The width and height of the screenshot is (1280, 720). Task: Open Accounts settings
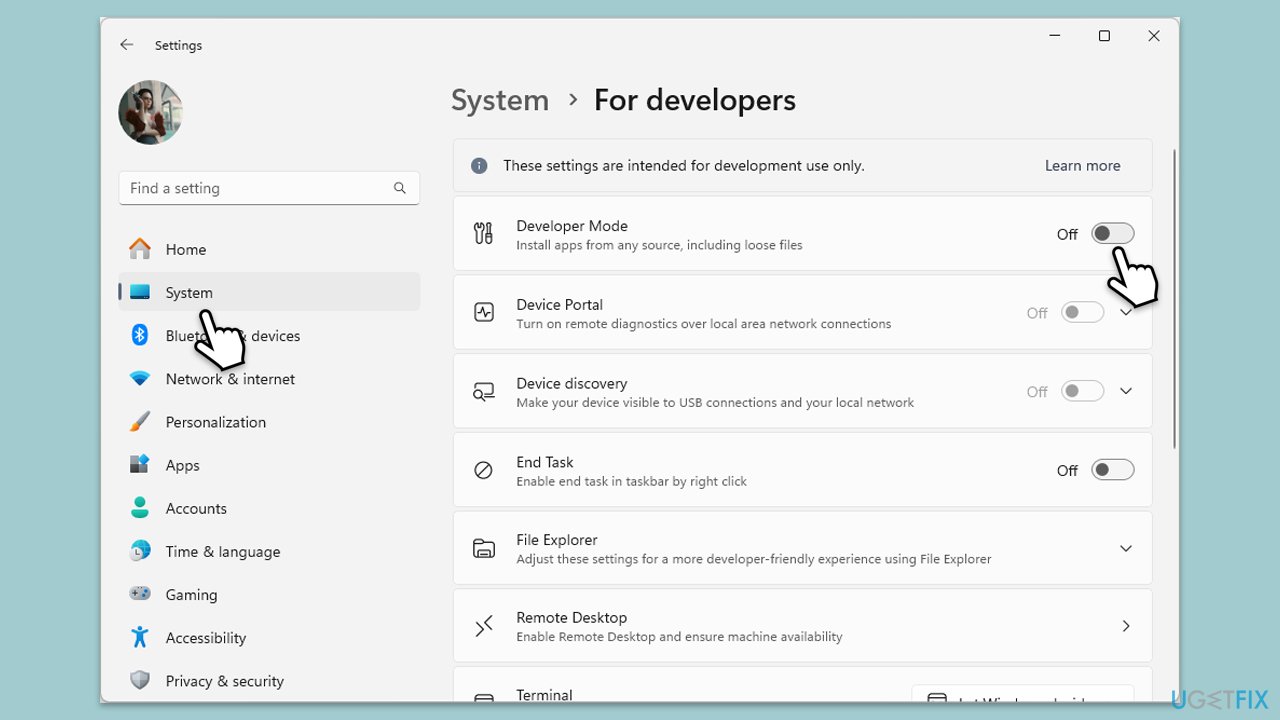coord(269,507)
